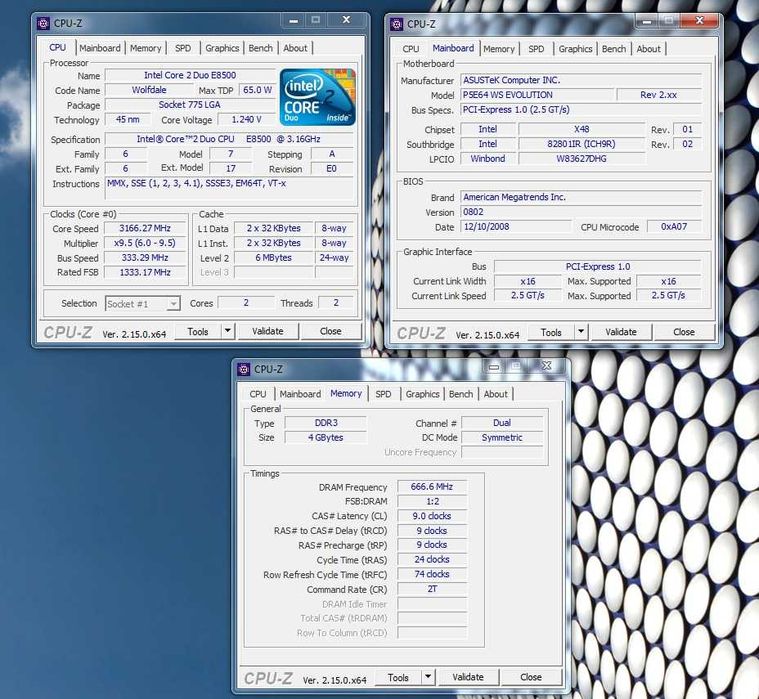Click the Intel Core 2 Duo logo

[x=318, y=97]
